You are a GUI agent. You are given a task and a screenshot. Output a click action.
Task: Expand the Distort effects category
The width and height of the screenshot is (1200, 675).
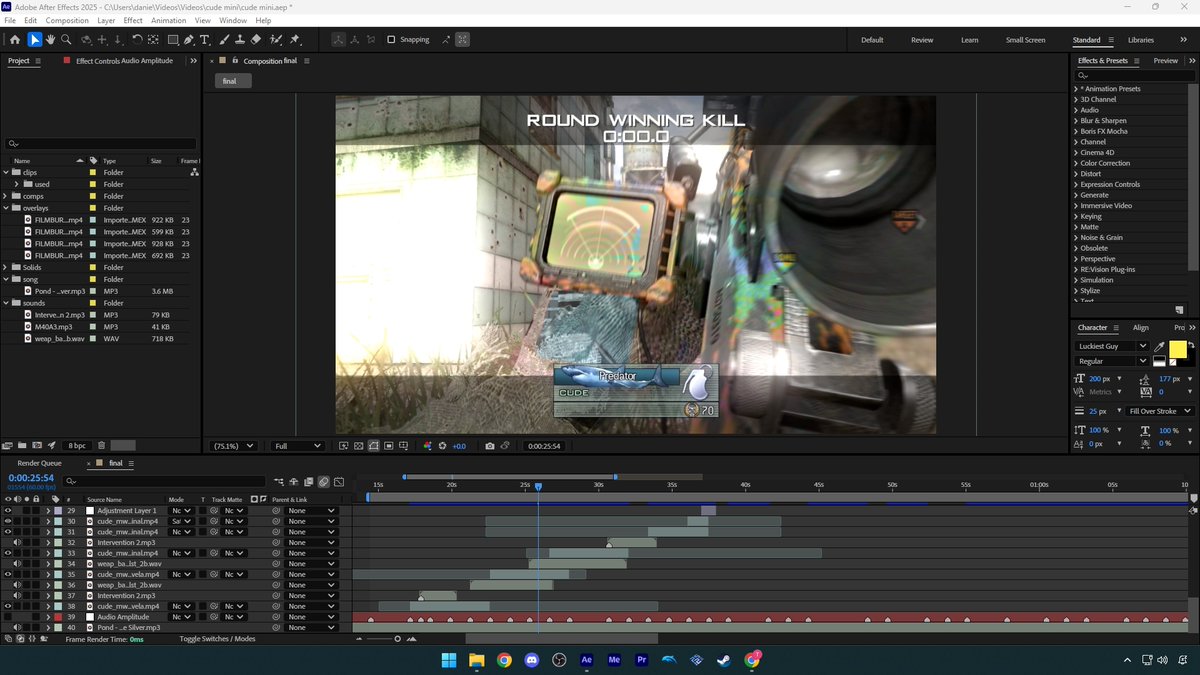[x=1076, y=174]
